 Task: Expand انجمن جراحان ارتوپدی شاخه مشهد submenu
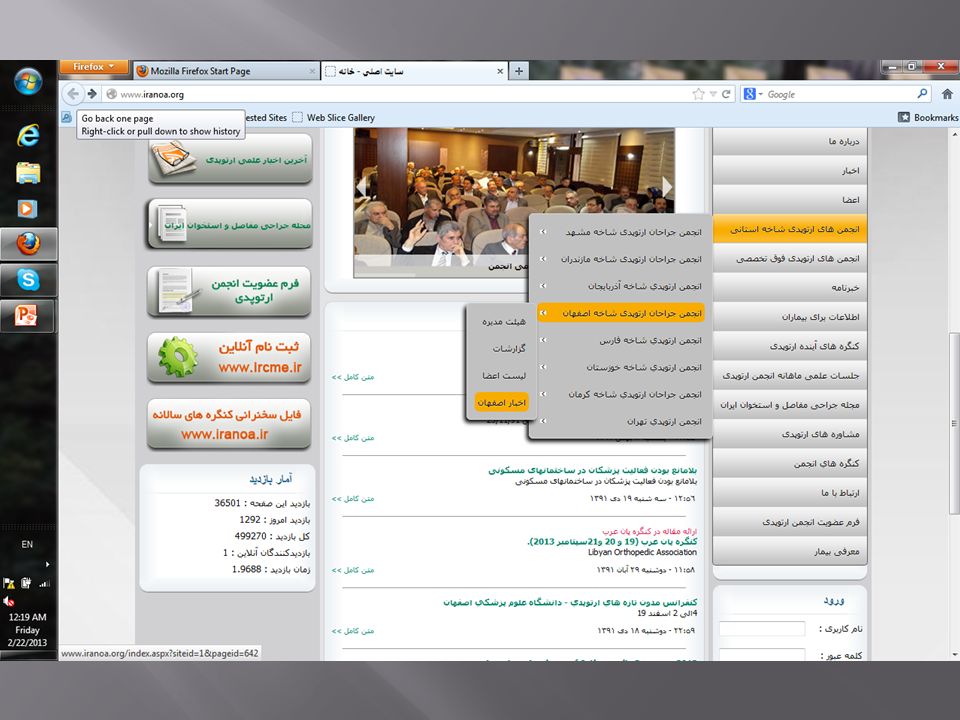coord(543,231)
